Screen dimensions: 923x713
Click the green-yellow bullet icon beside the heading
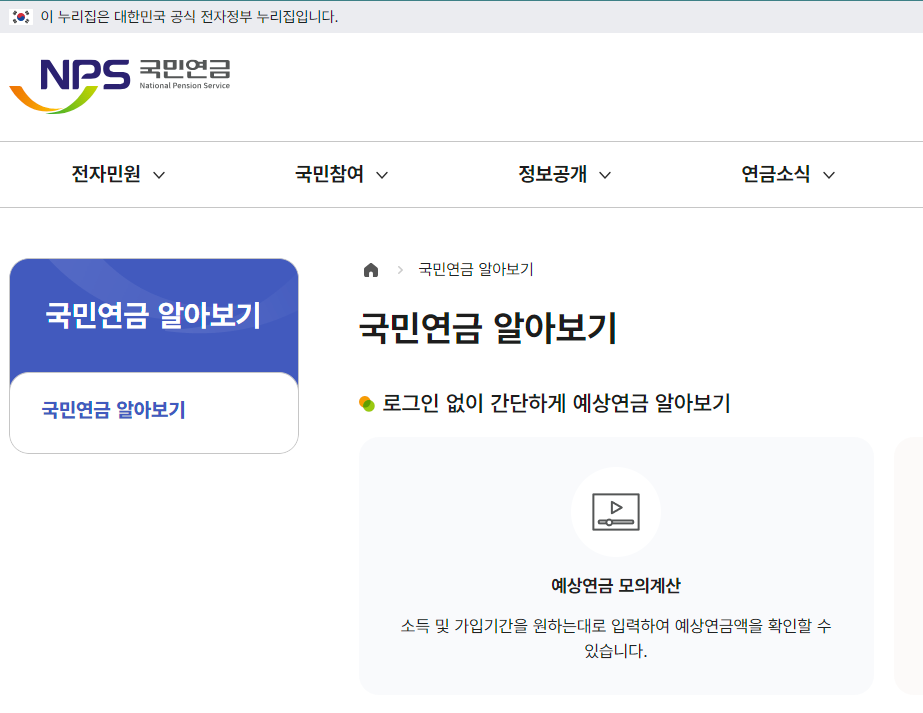point(366,404)
